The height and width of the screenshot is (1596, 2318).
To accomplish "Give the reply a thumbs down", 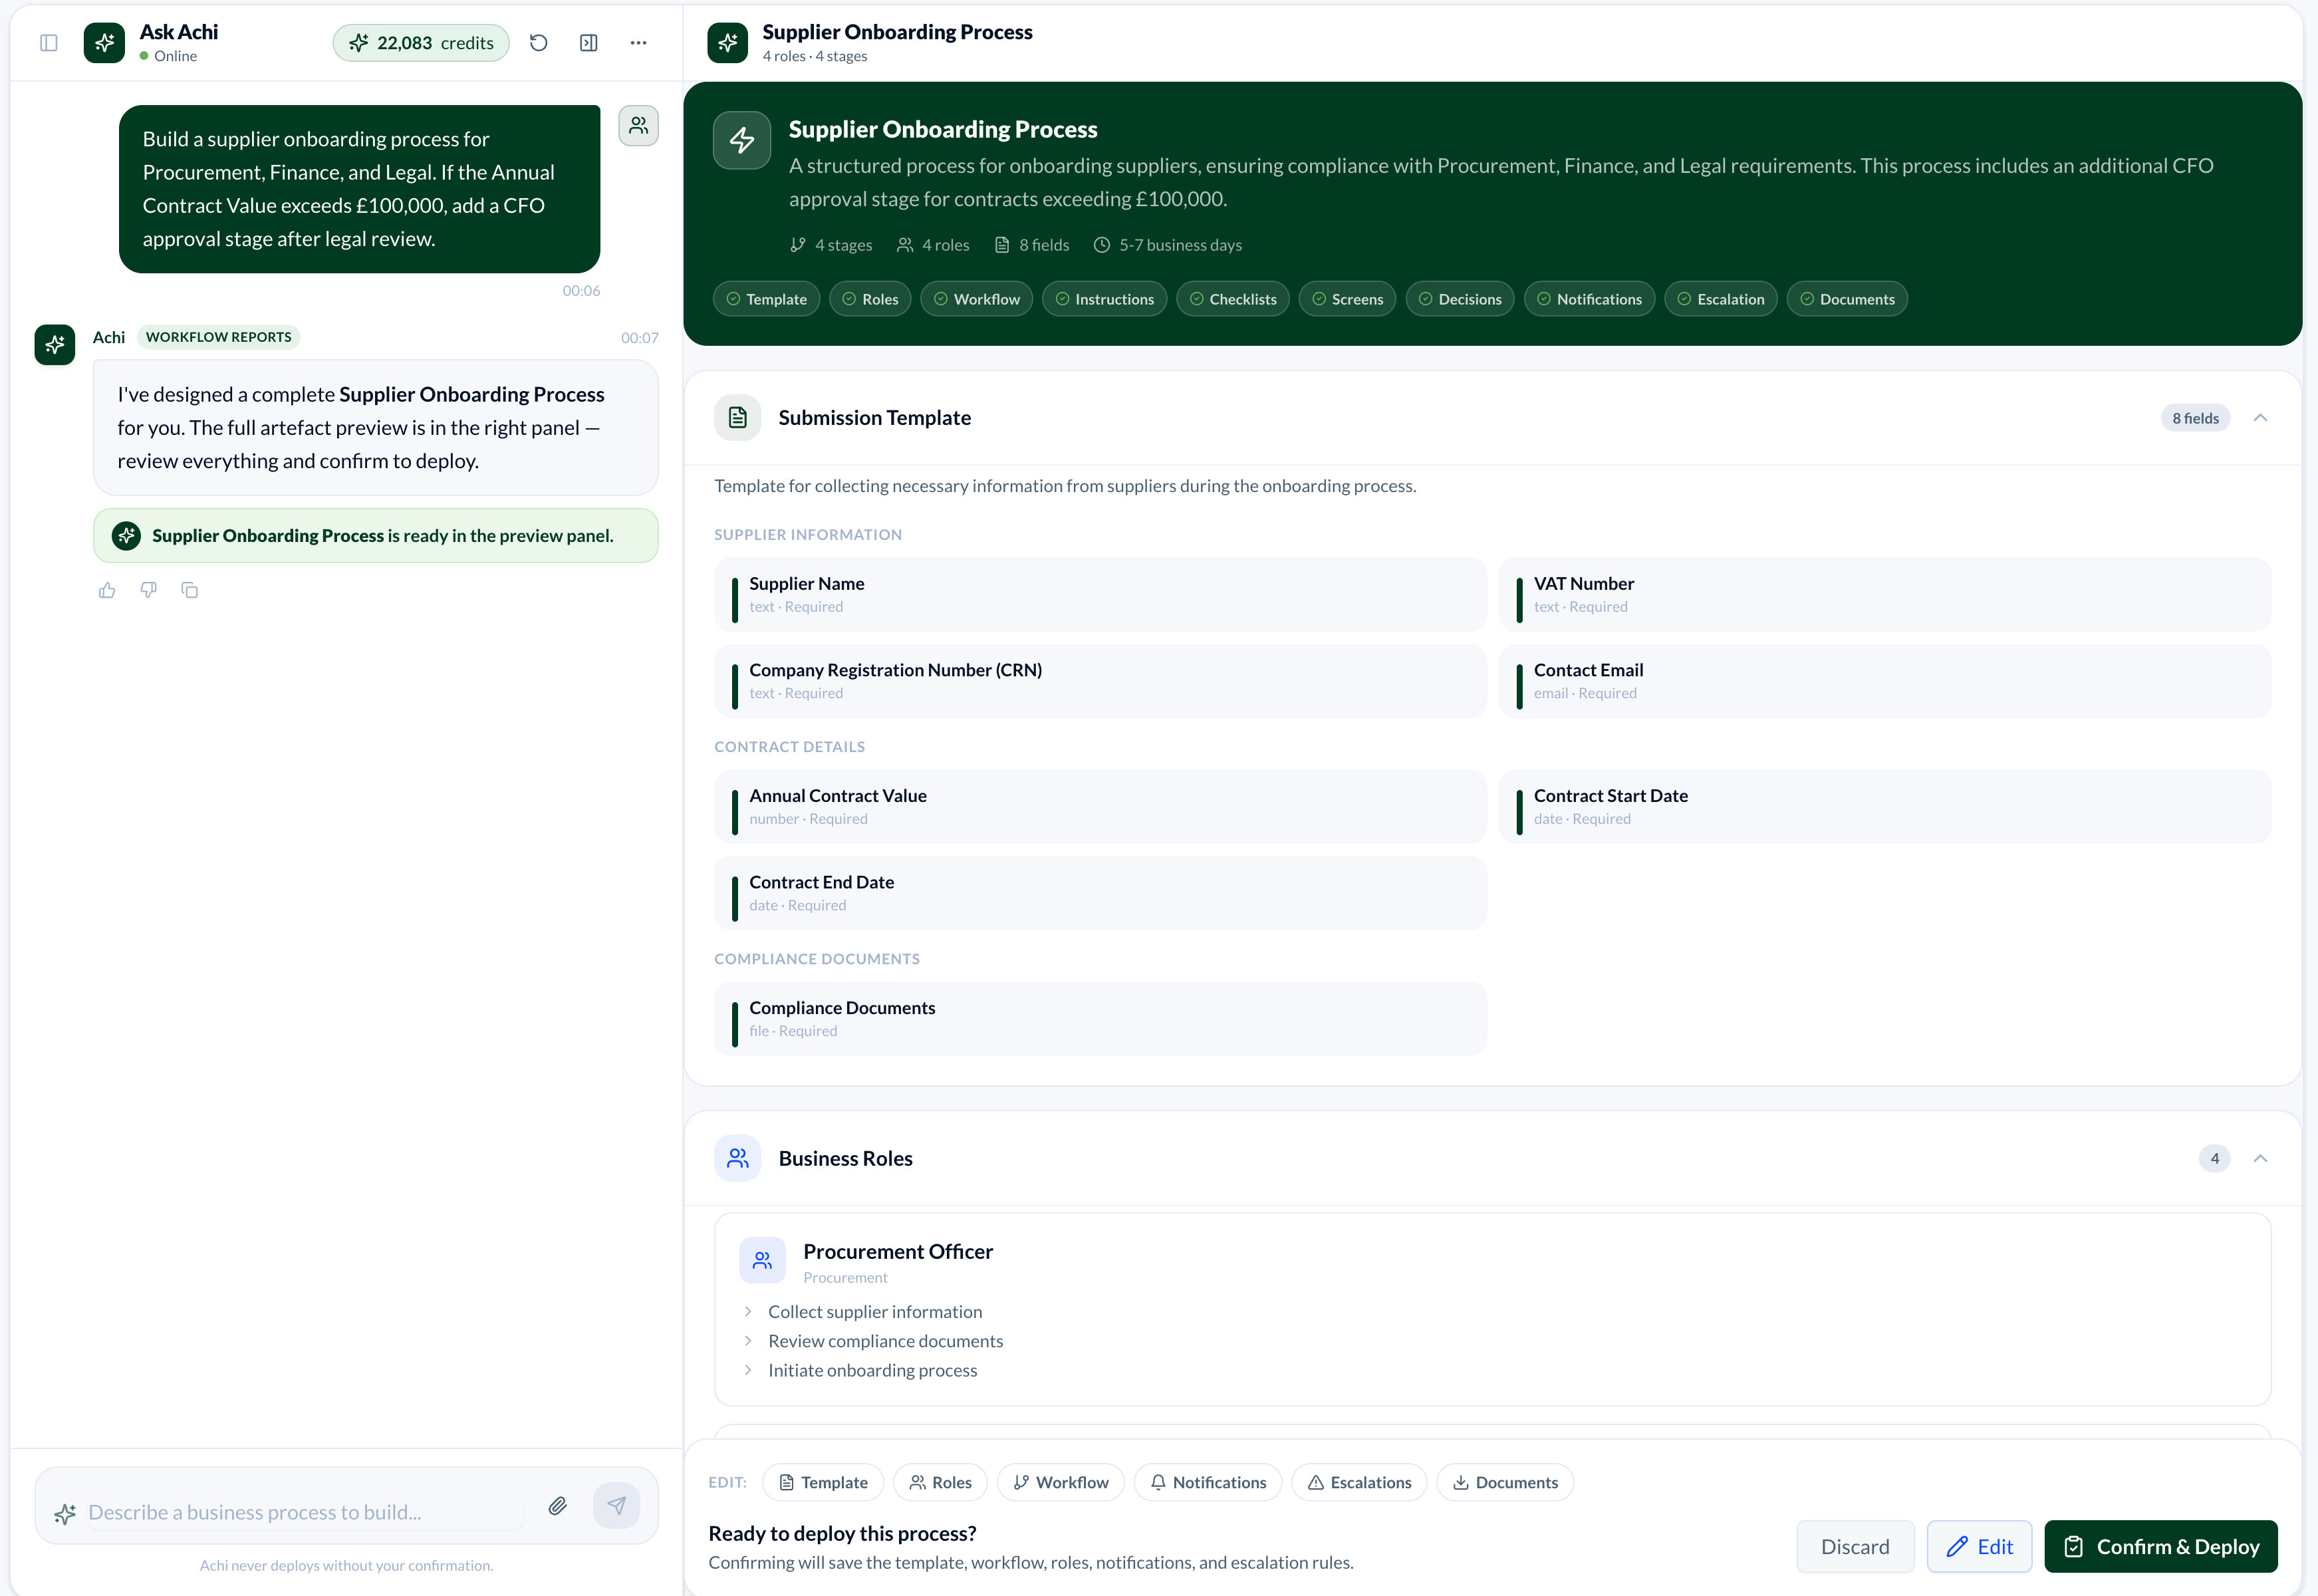I will (x=148, y=591).
